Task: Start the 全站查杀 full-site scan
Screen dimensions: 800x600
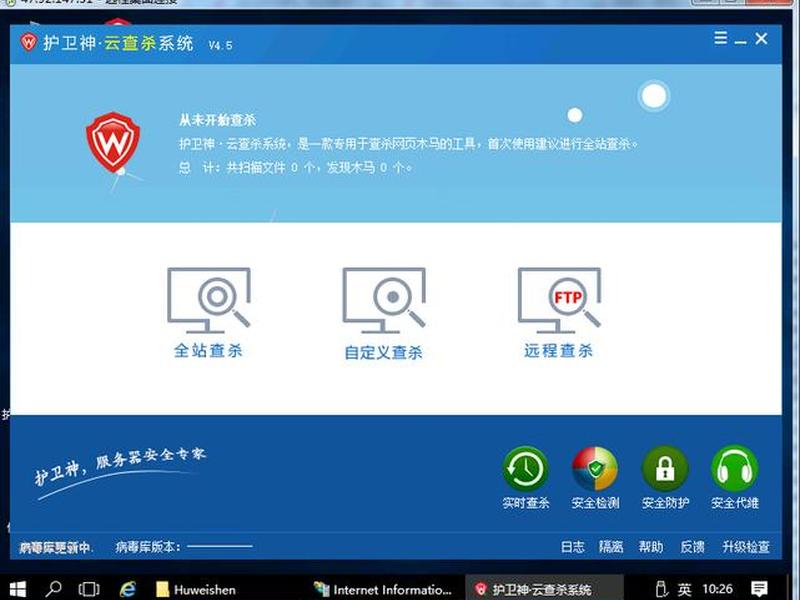Action: coord(208,312)
